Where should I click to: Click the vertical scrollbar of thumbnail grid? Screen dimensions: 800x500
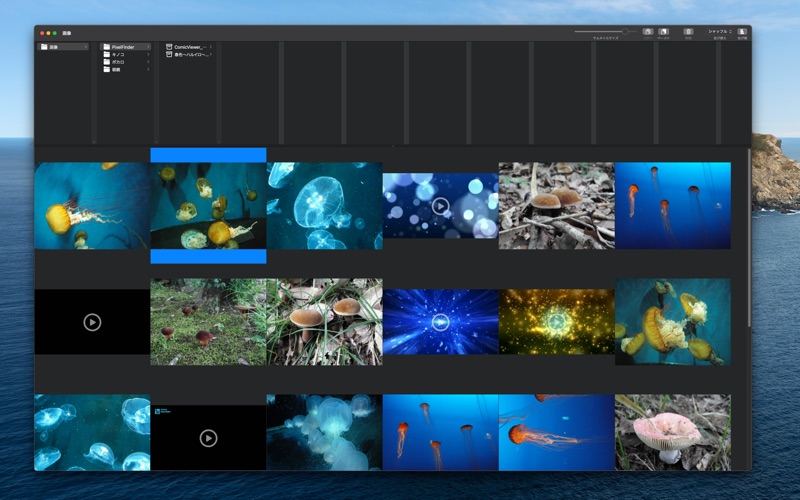coord(749,237)
